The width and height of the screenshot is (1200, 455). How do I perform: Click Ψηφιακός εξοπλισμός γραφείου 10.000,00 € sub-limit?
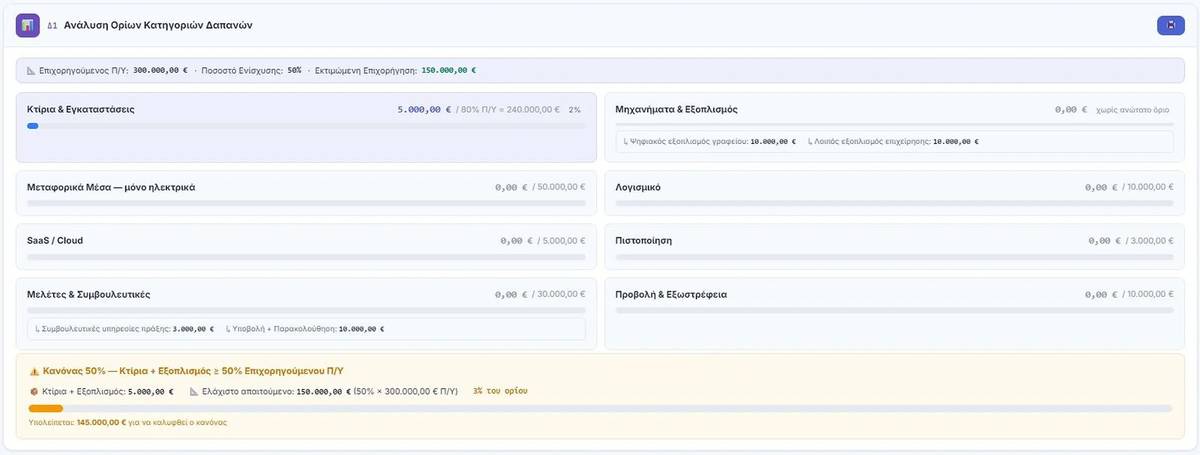[x=709, y=142]
